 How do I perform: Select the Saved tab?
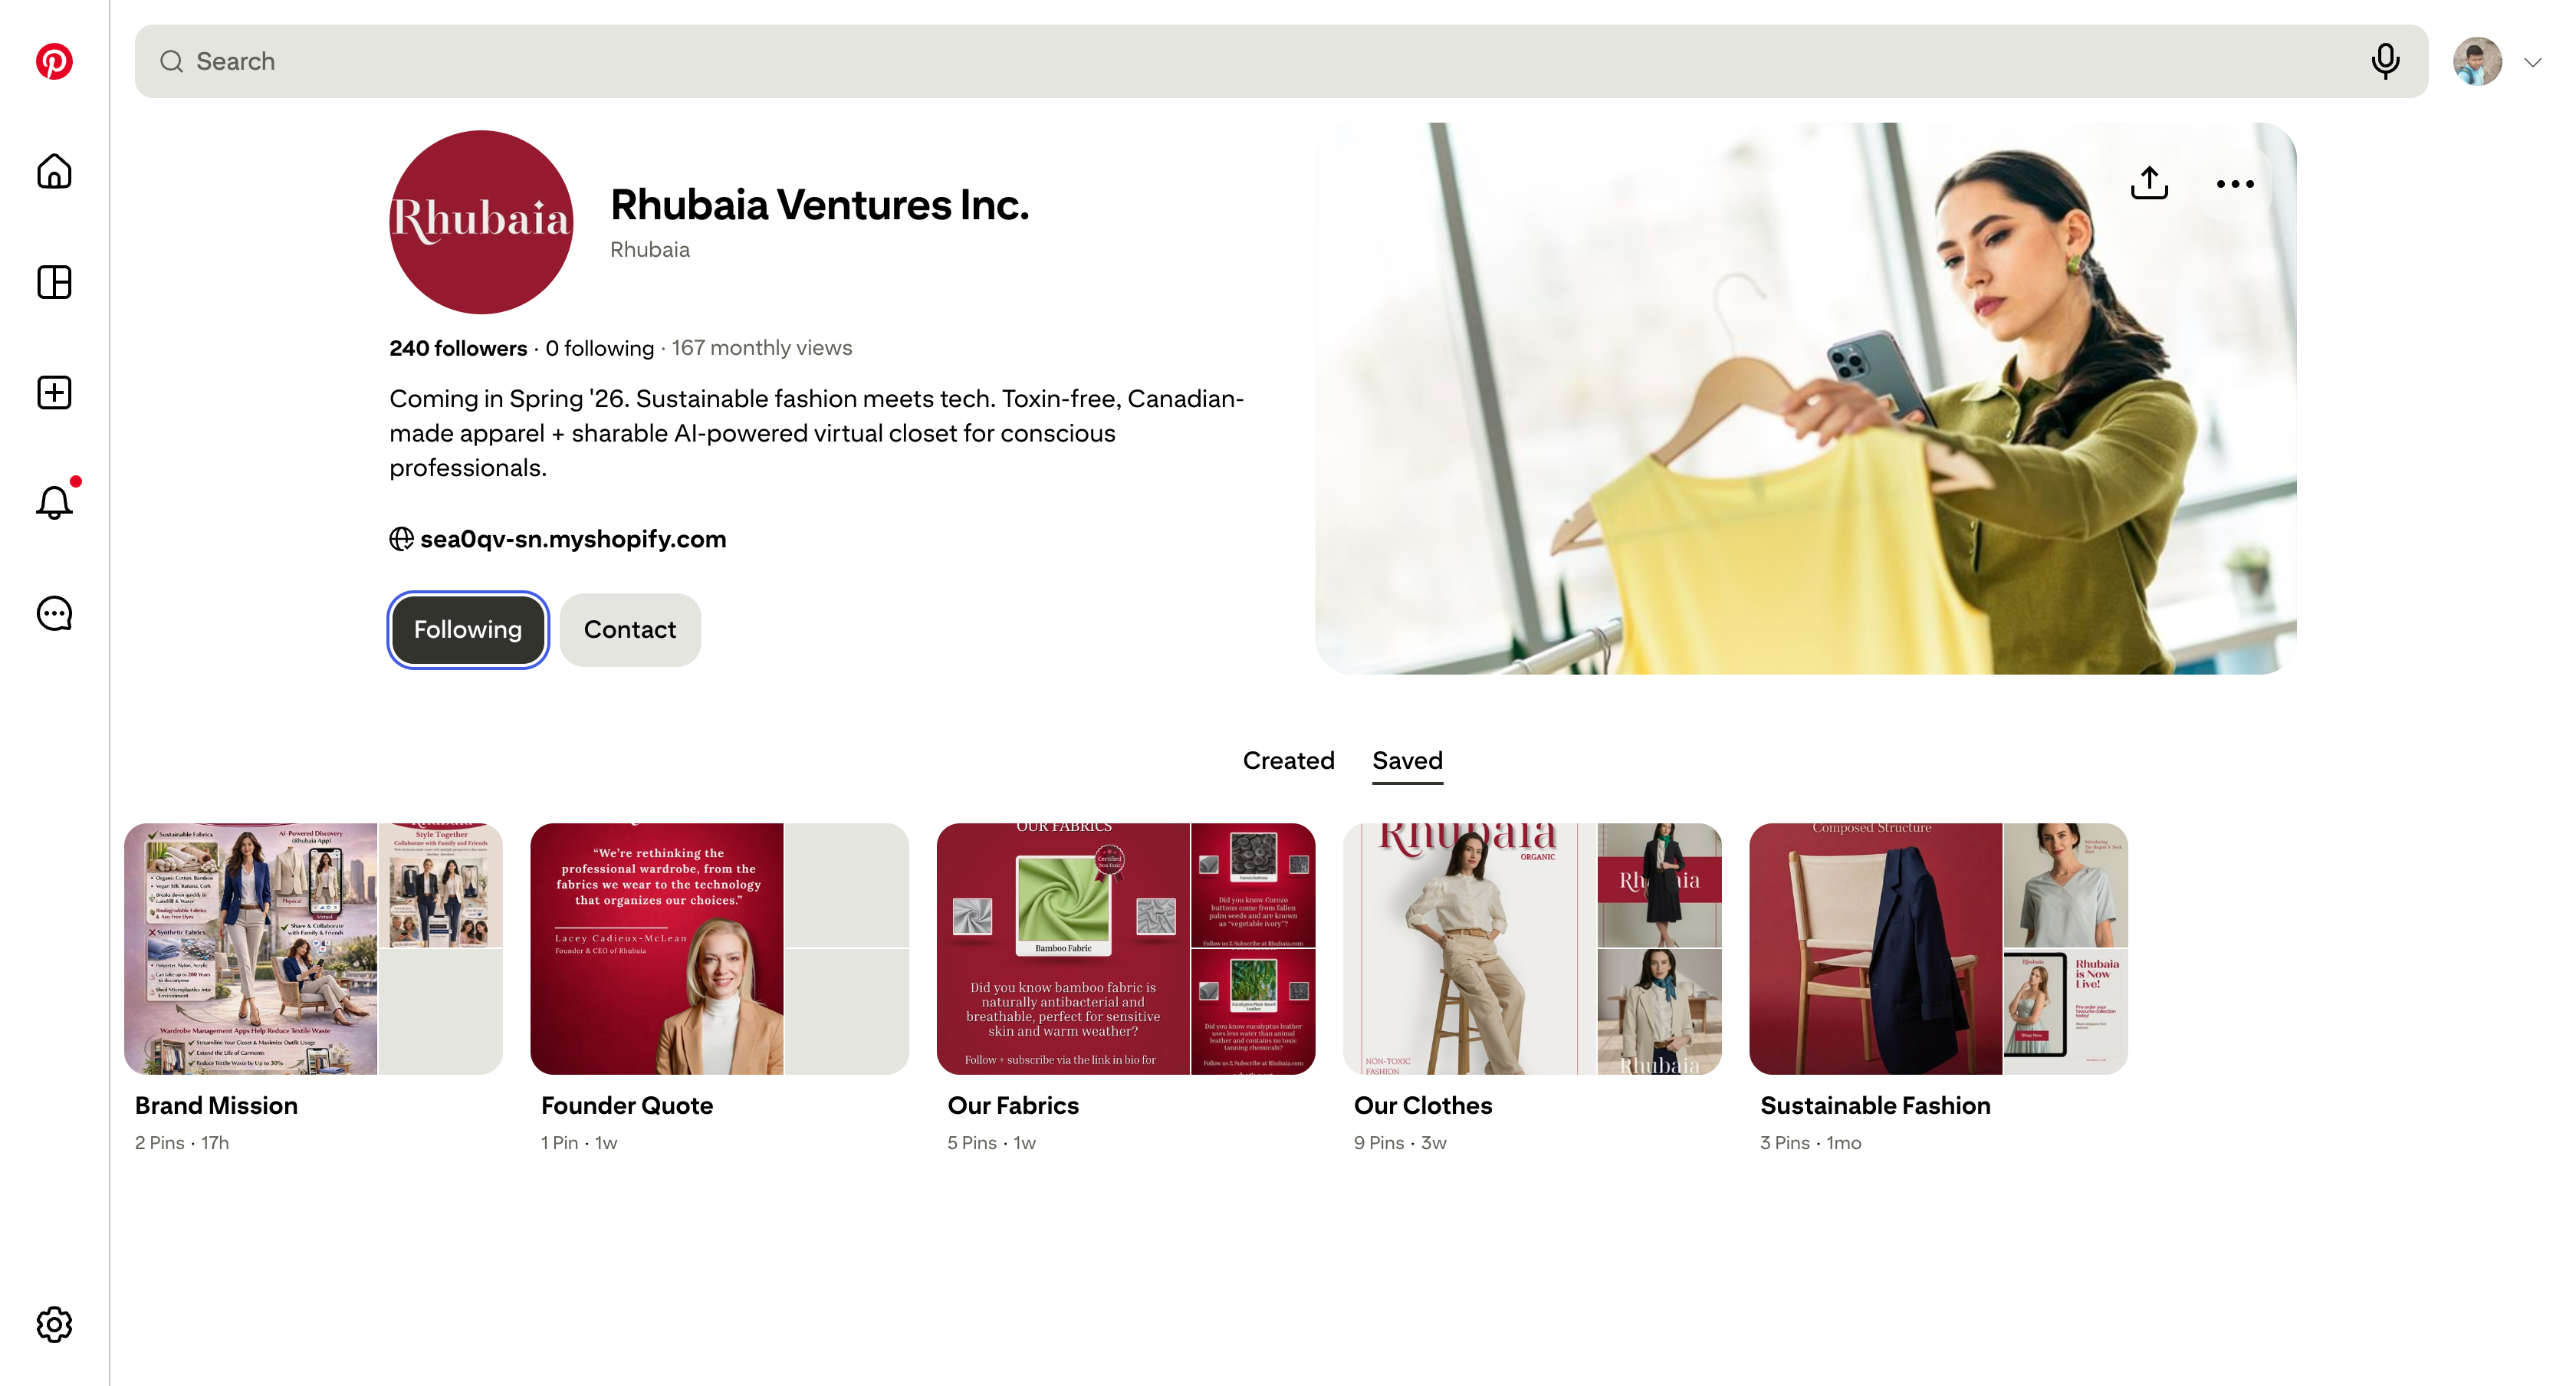pyautogui.click(x=1407, y=760)
